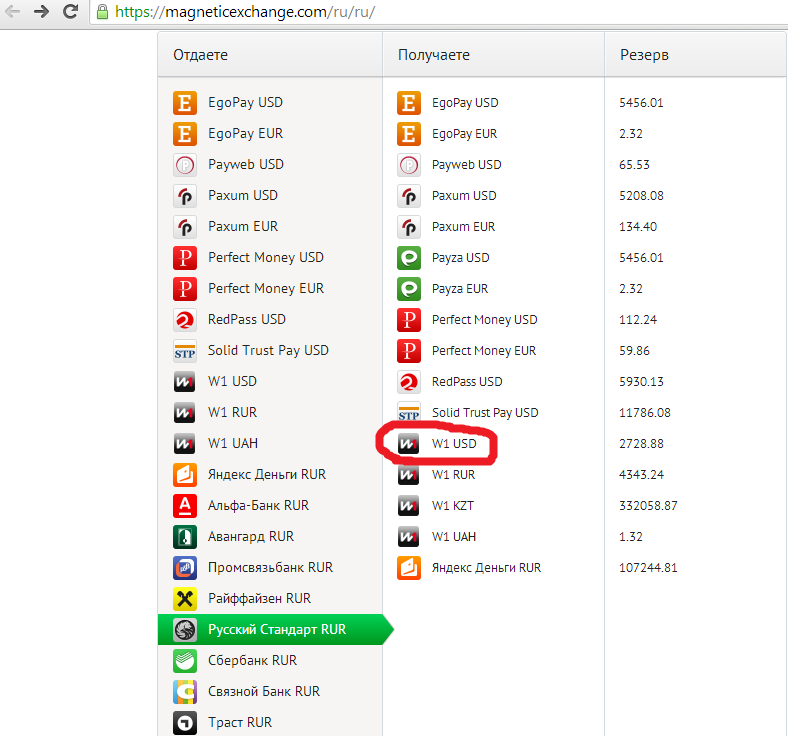The height and width of the screenshot is (736, 788).
Task: Click W1 KZT icon in Получаете column
Action: click(409, 506)
